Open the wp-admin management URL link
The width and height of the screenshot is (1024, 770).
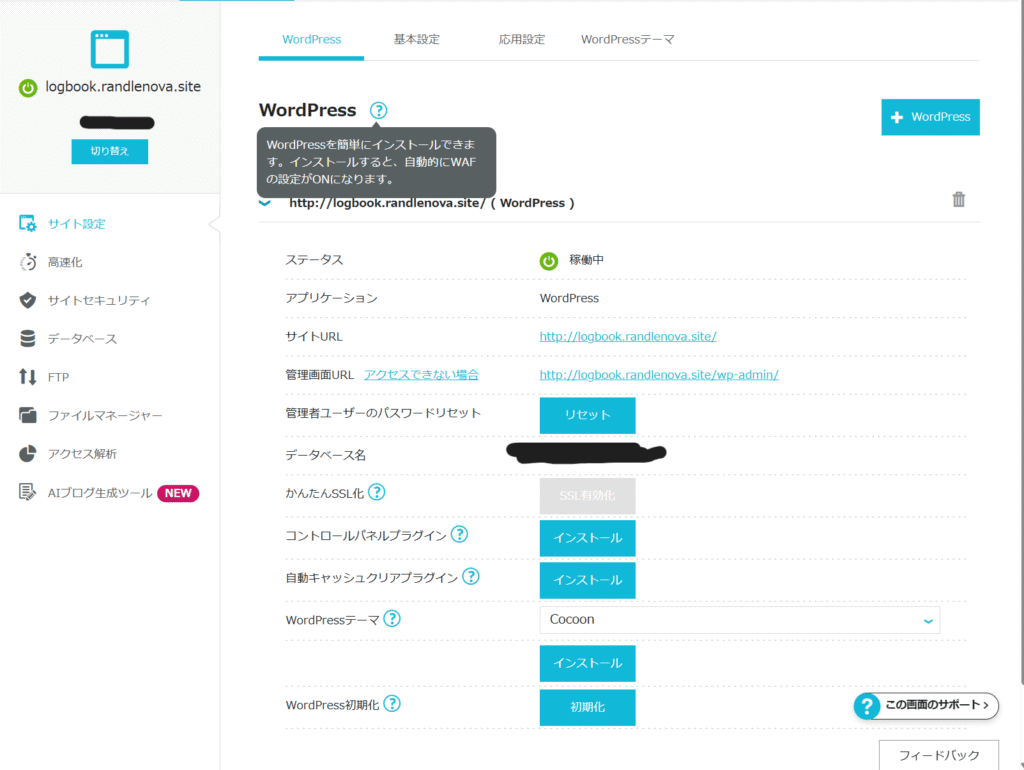[658, 375]
